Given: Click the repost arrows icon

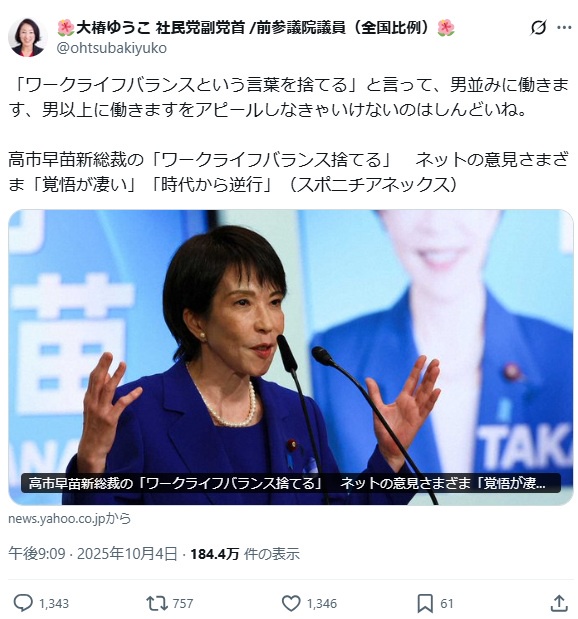Looking at the screenshot, I should click(x=157, y=603).
